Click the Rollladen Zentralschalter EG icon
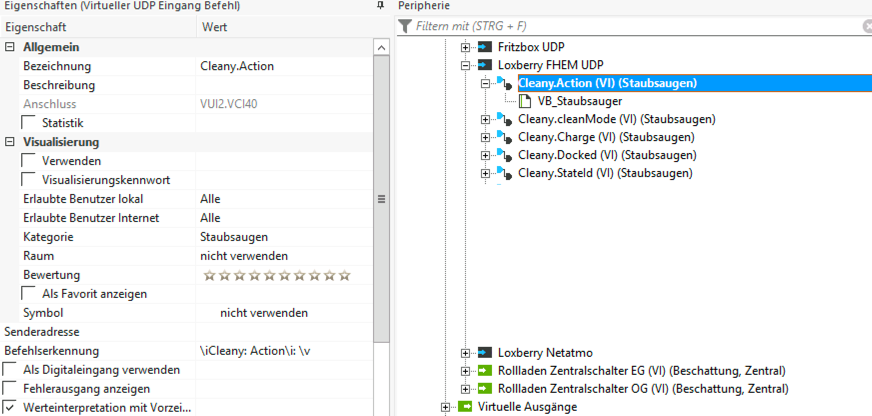 485,371
